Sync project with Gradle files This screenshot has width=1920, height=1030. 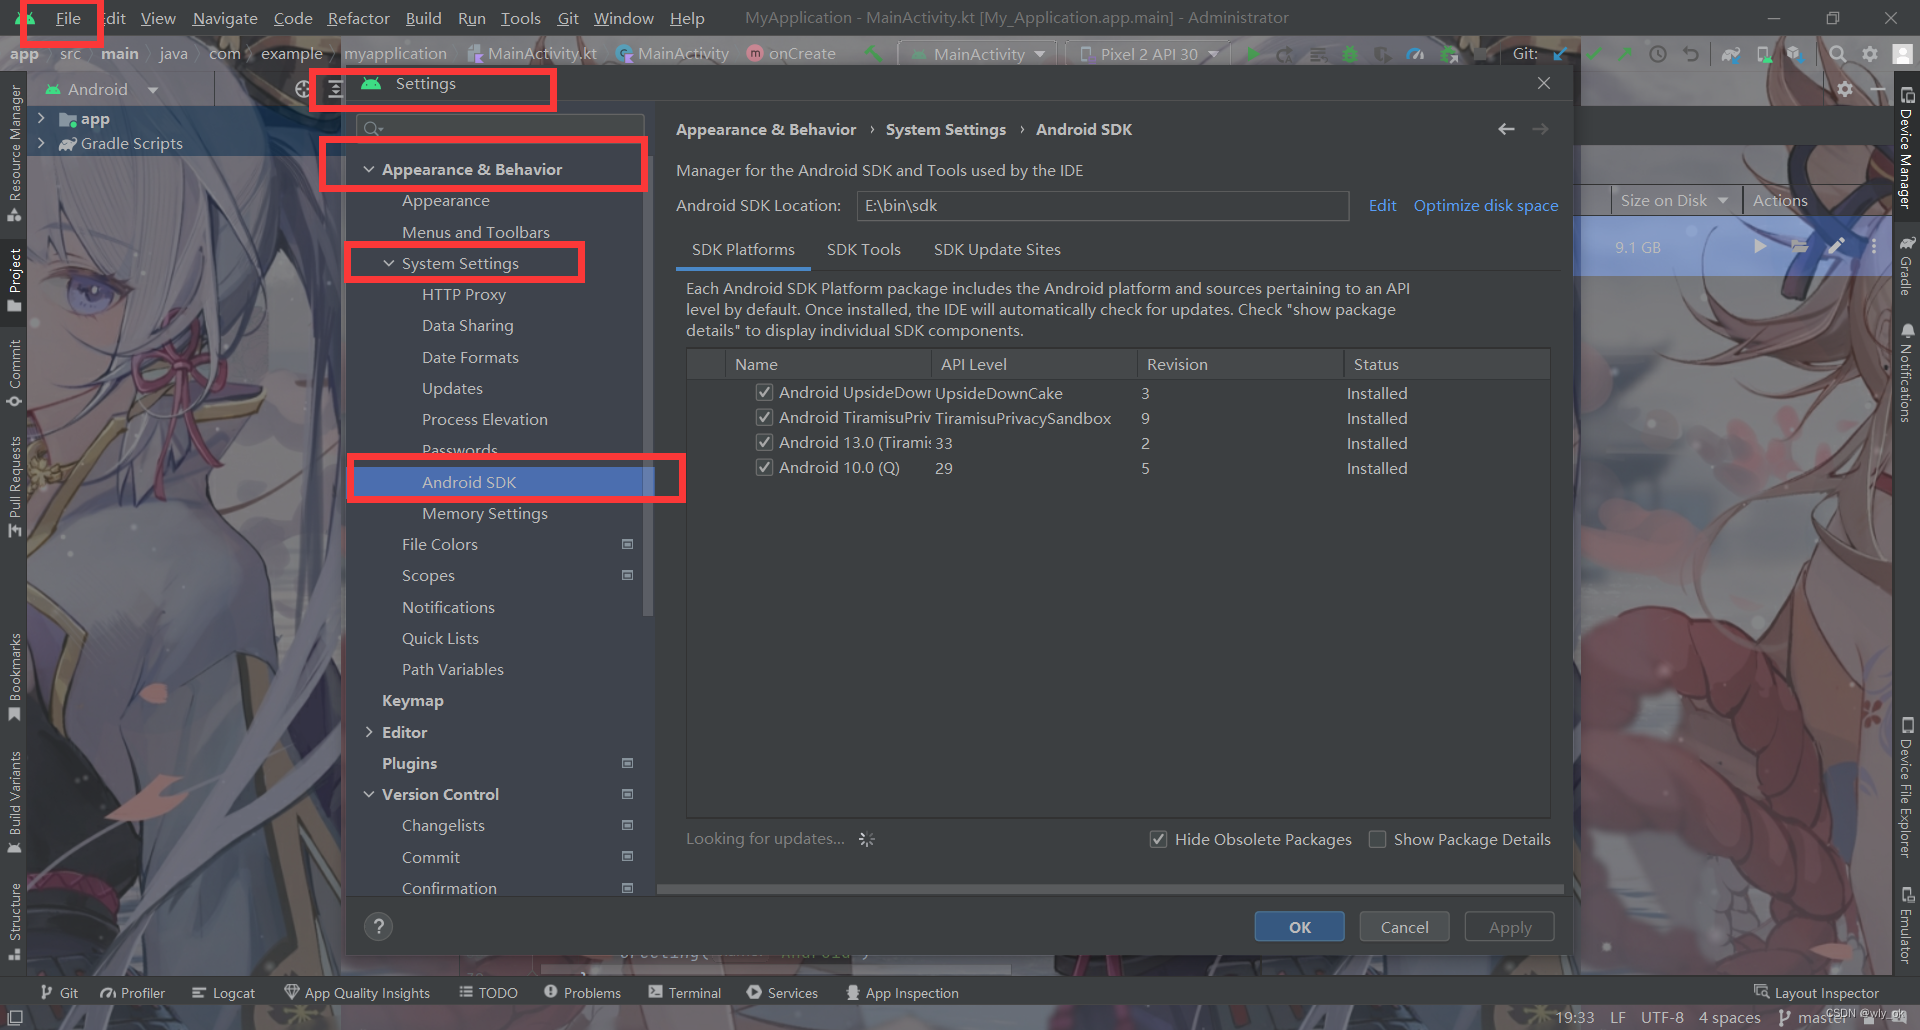(x=1731, y=54)
